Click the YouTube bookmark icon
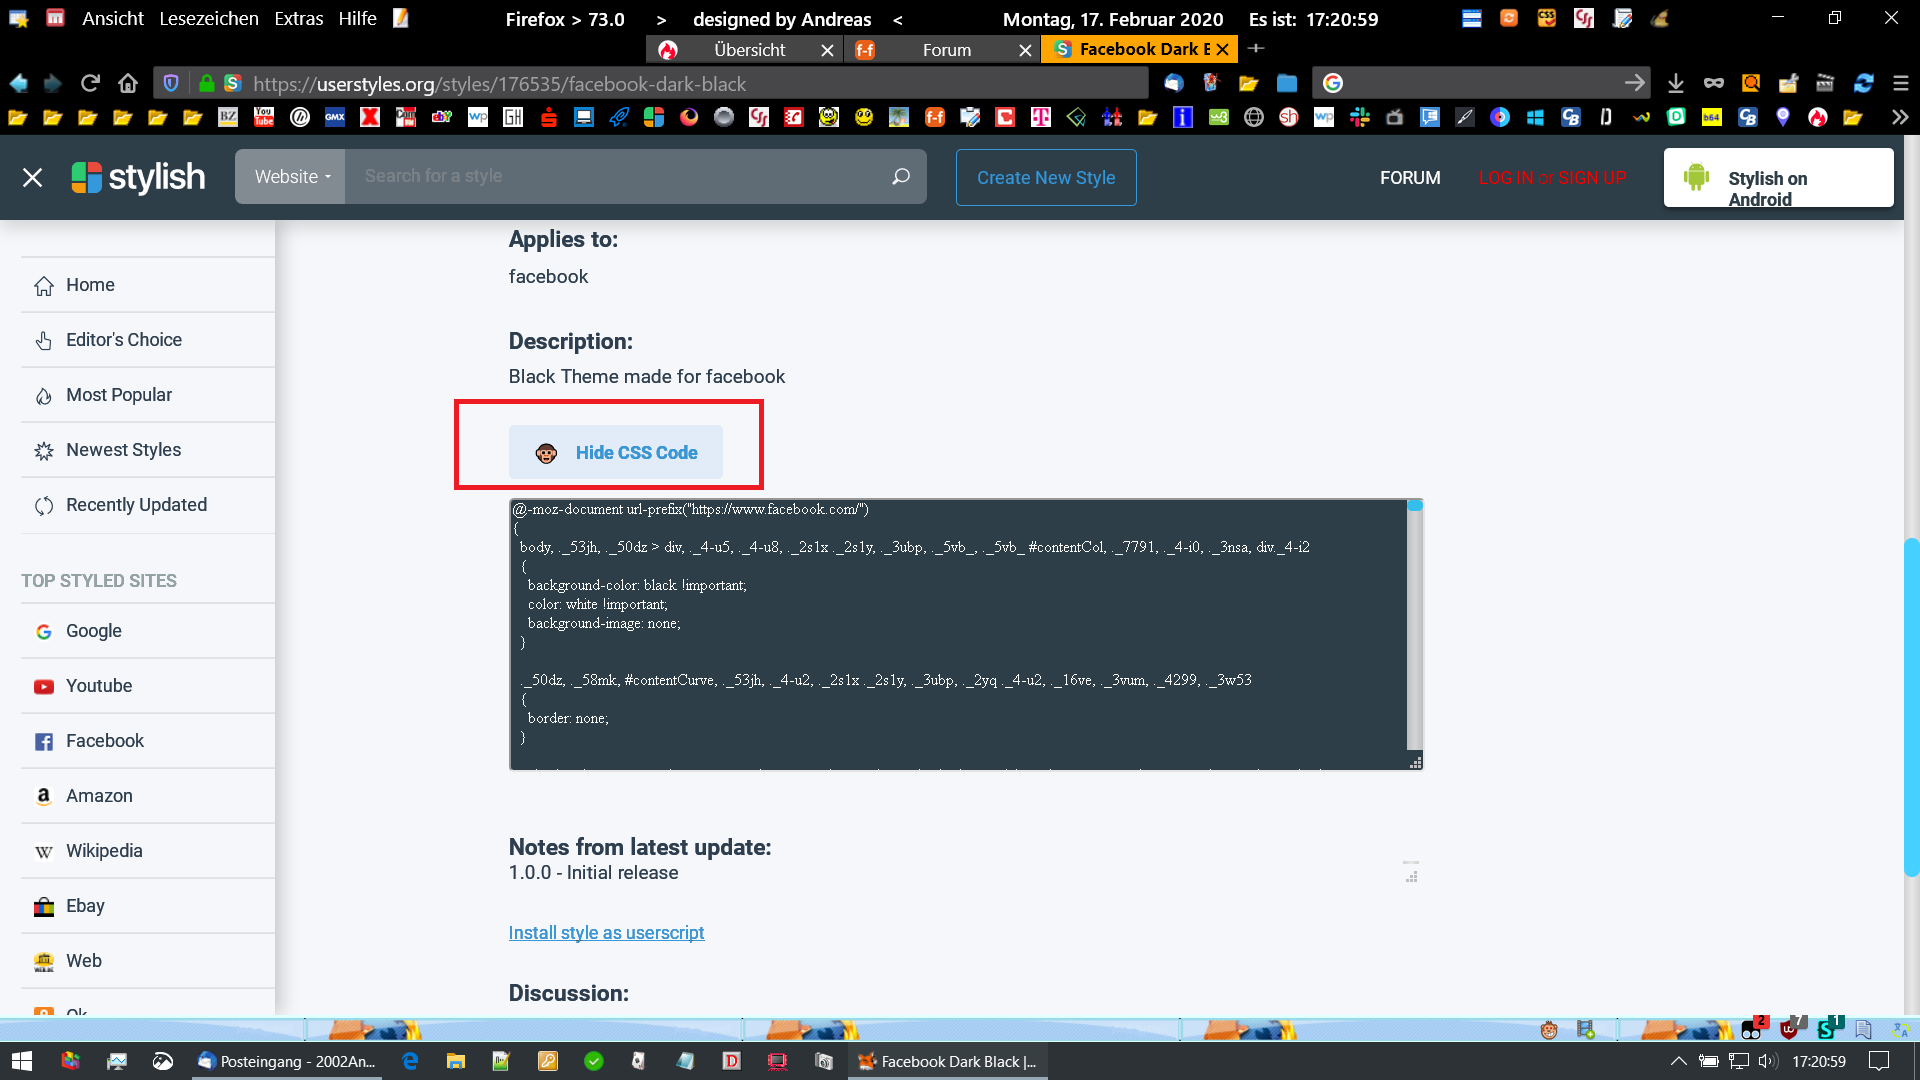Image resolution: width=1920 pixels, height=1080 pixels. [263, 118]
